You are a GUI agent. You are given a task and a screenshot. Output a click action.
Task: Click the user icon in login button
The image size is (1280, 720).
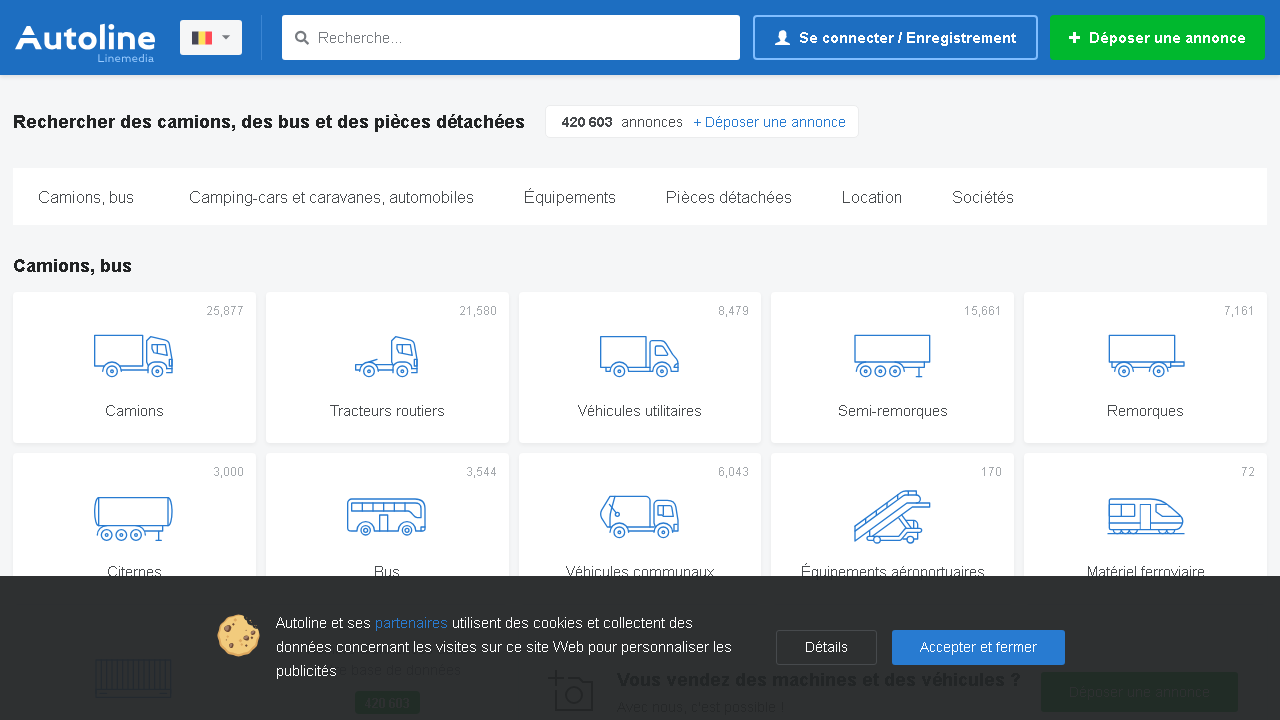pos(782,38)
